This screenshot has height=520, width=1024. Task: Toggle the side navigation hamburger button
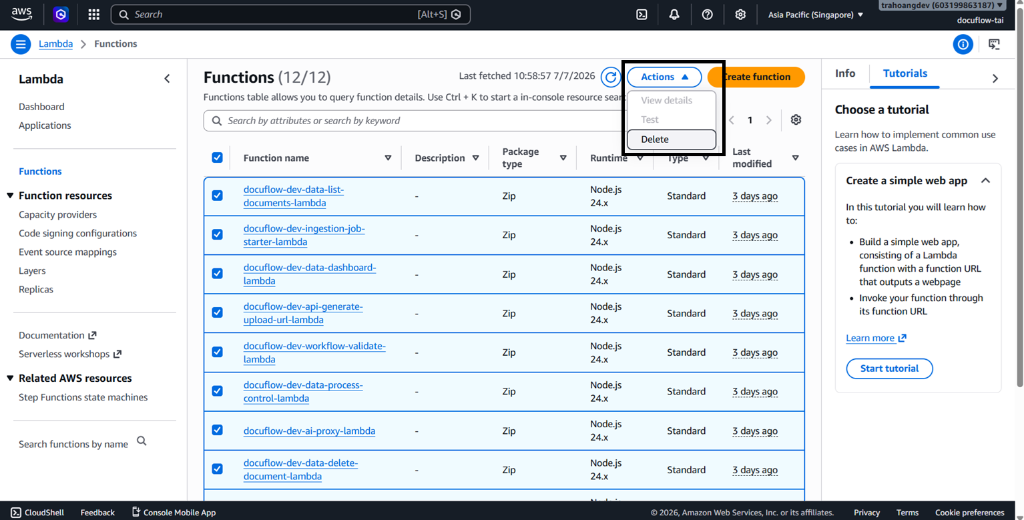pyautogui.click(x=20, y=44)
